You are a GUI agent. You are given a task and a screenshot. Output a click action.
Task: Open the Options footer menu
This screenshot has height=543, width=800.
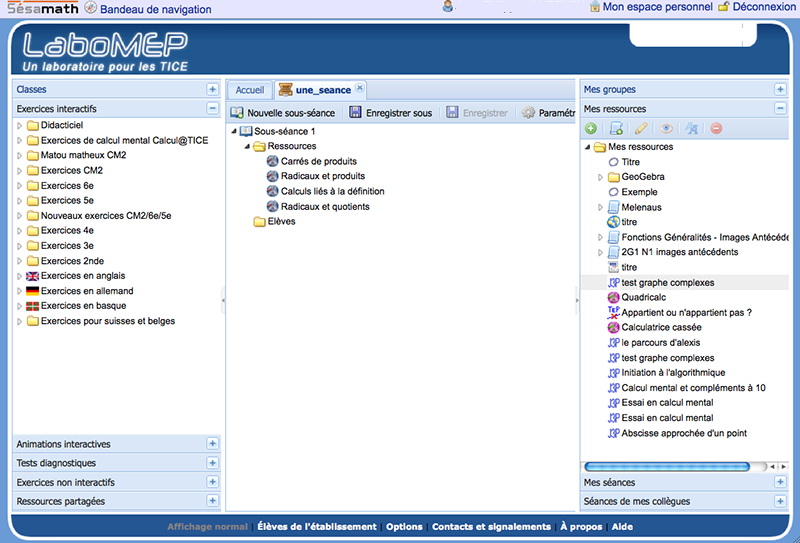coord(404,527)
